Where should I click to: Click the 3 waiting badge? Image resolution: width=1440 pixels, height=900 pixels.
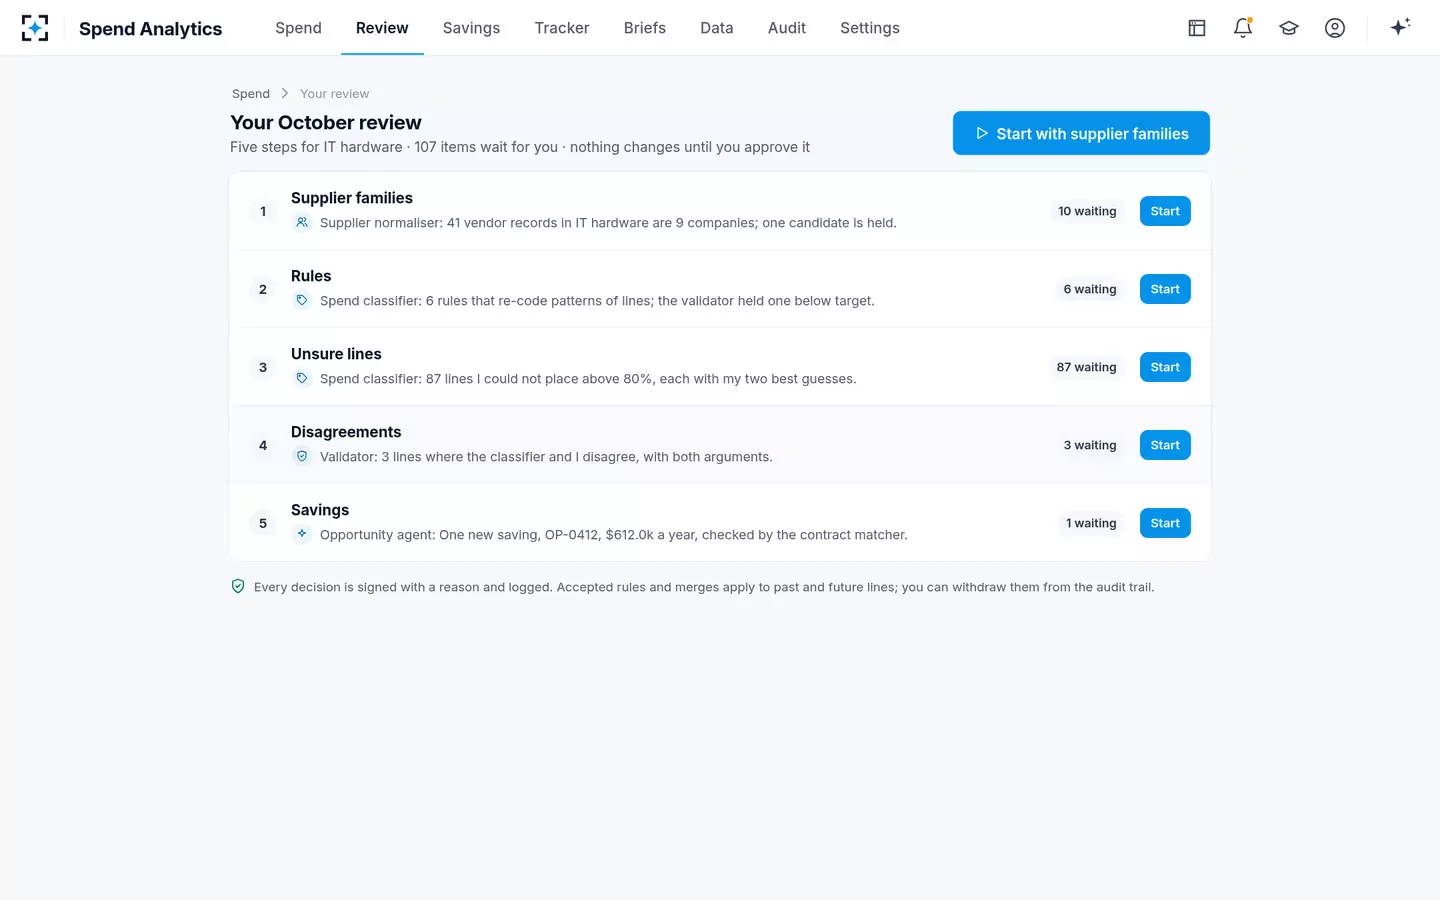[1090, 445]
